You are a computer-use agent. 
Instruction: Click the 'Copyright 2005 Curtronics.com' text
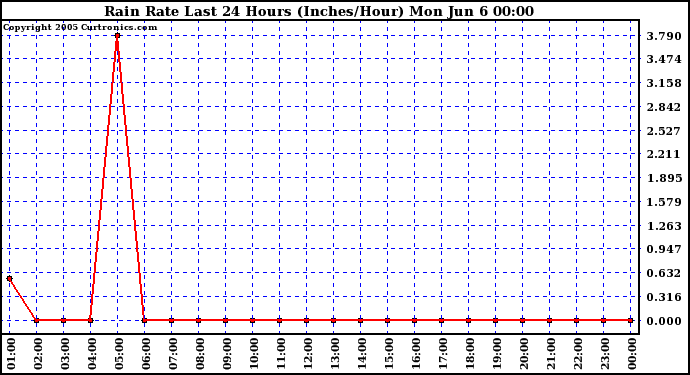coord(80,27)
